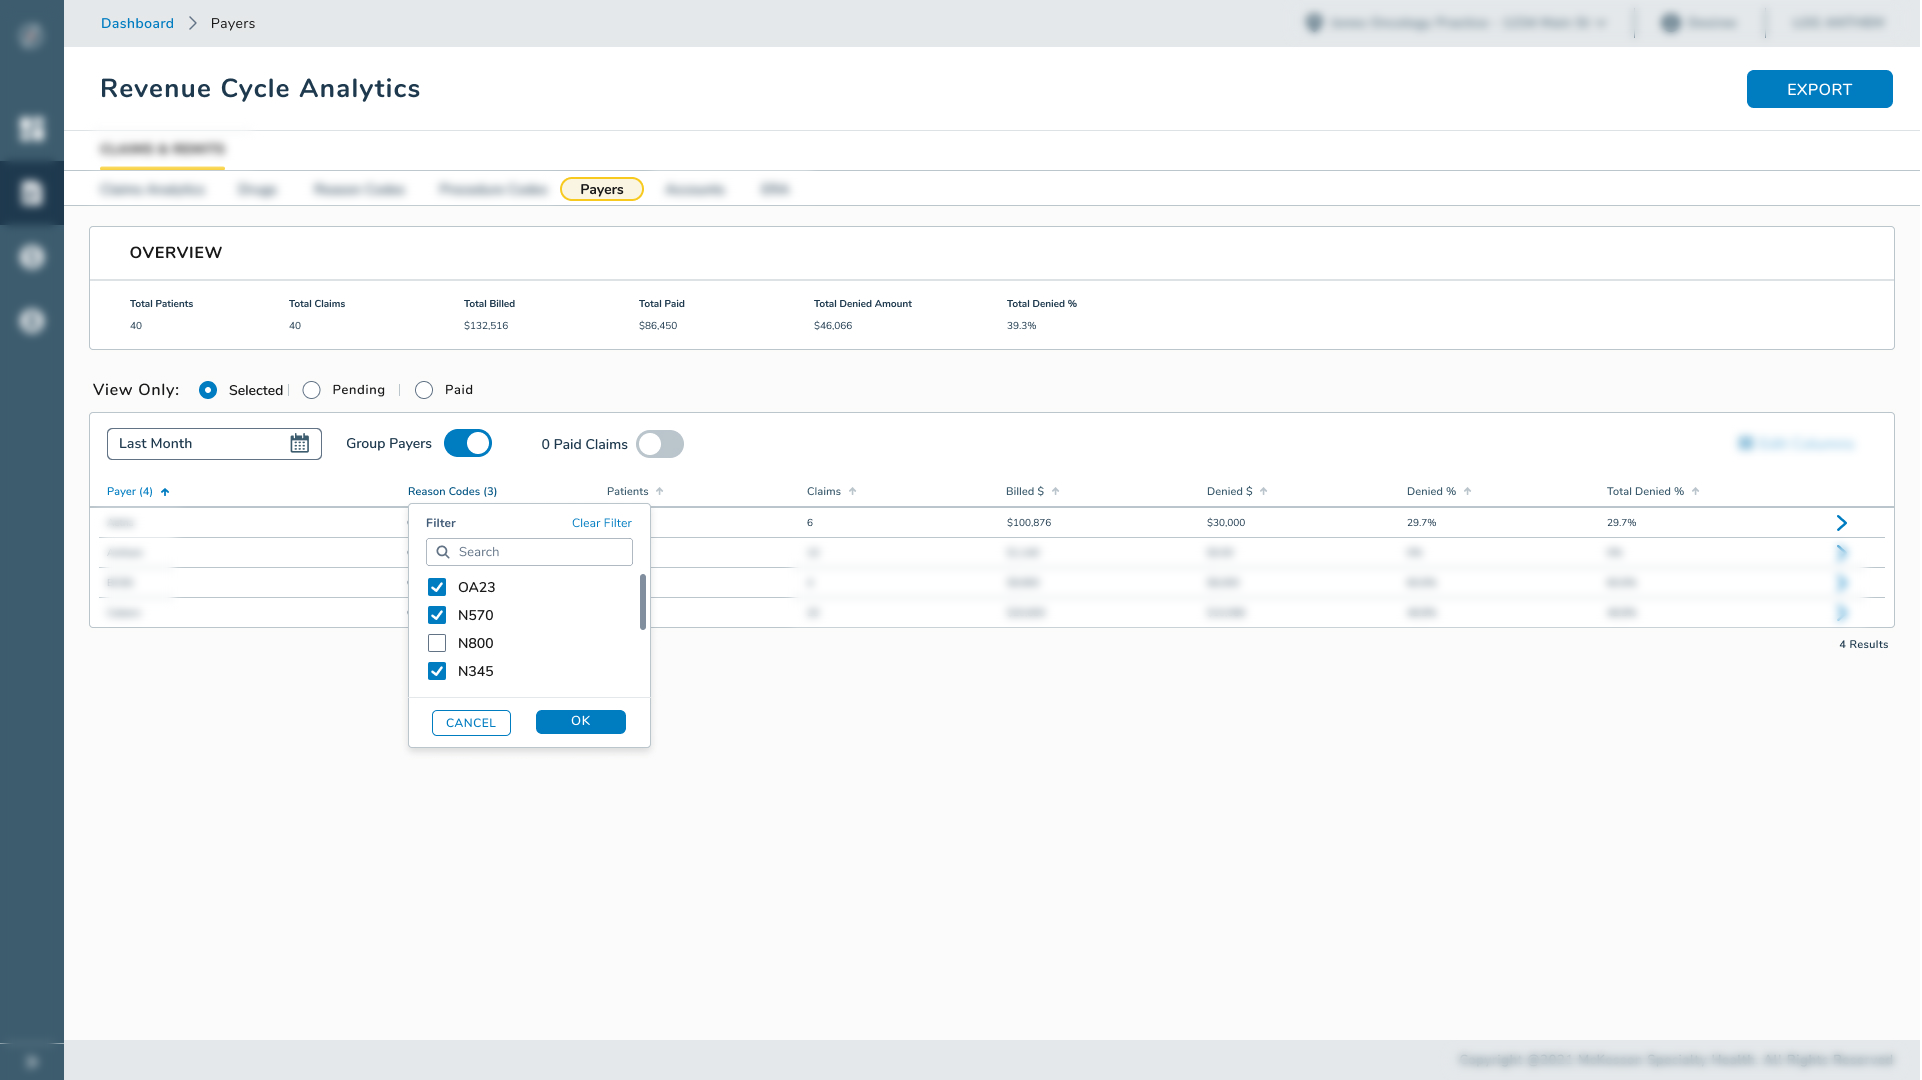This screenshot has width=1922, height=1080.
Task: Click the sort arrow beside the Denied % header
Action: (x=1468, y=492)
